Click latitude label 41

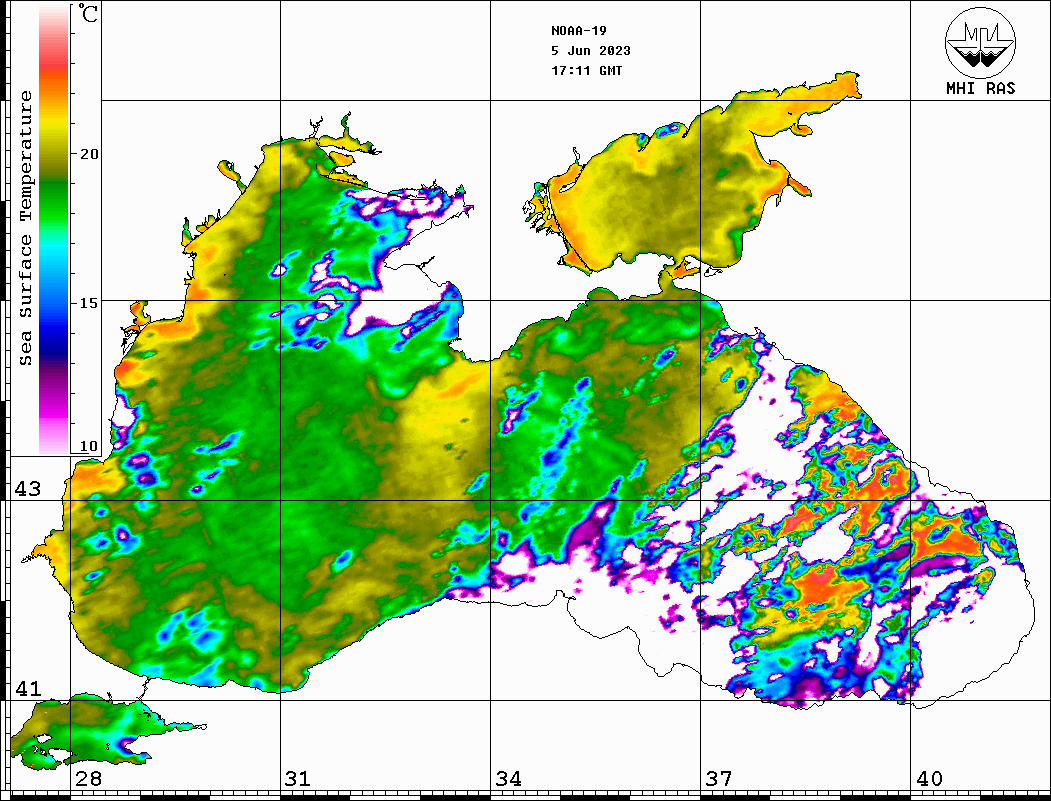coord(27,688)
